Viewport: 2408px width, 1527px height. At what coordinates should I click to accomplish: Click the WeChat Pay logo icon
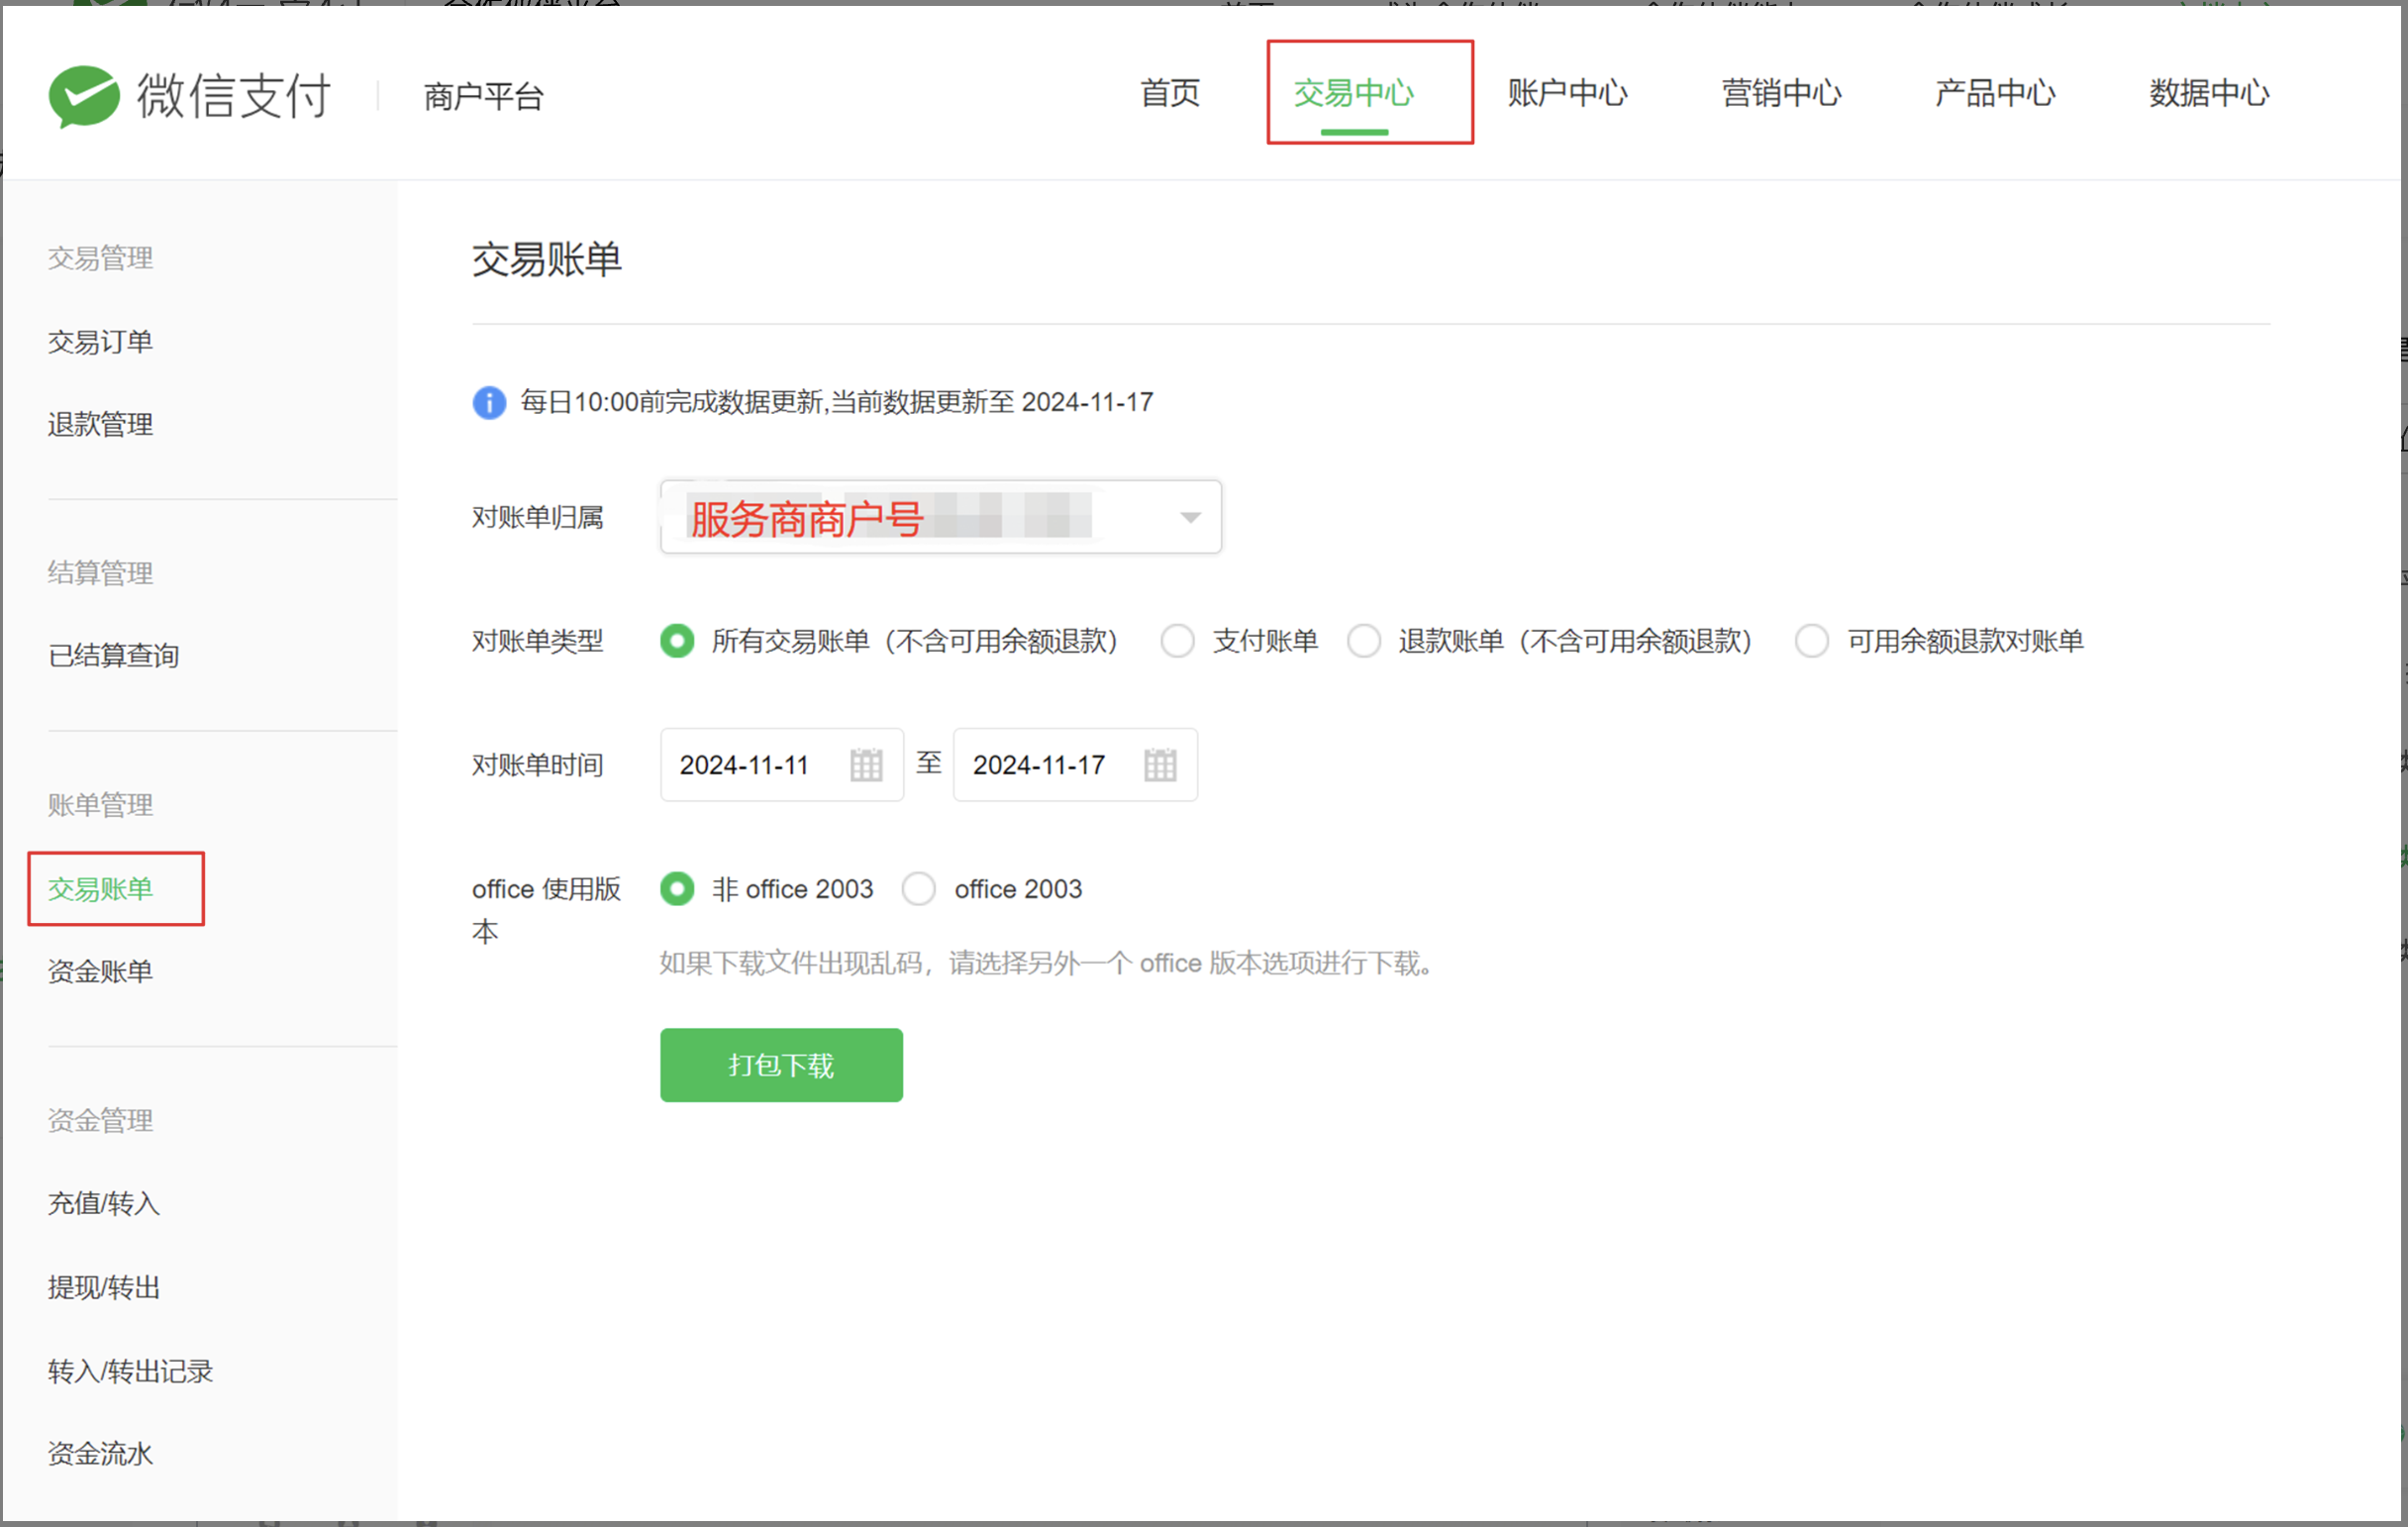point(84,96)
